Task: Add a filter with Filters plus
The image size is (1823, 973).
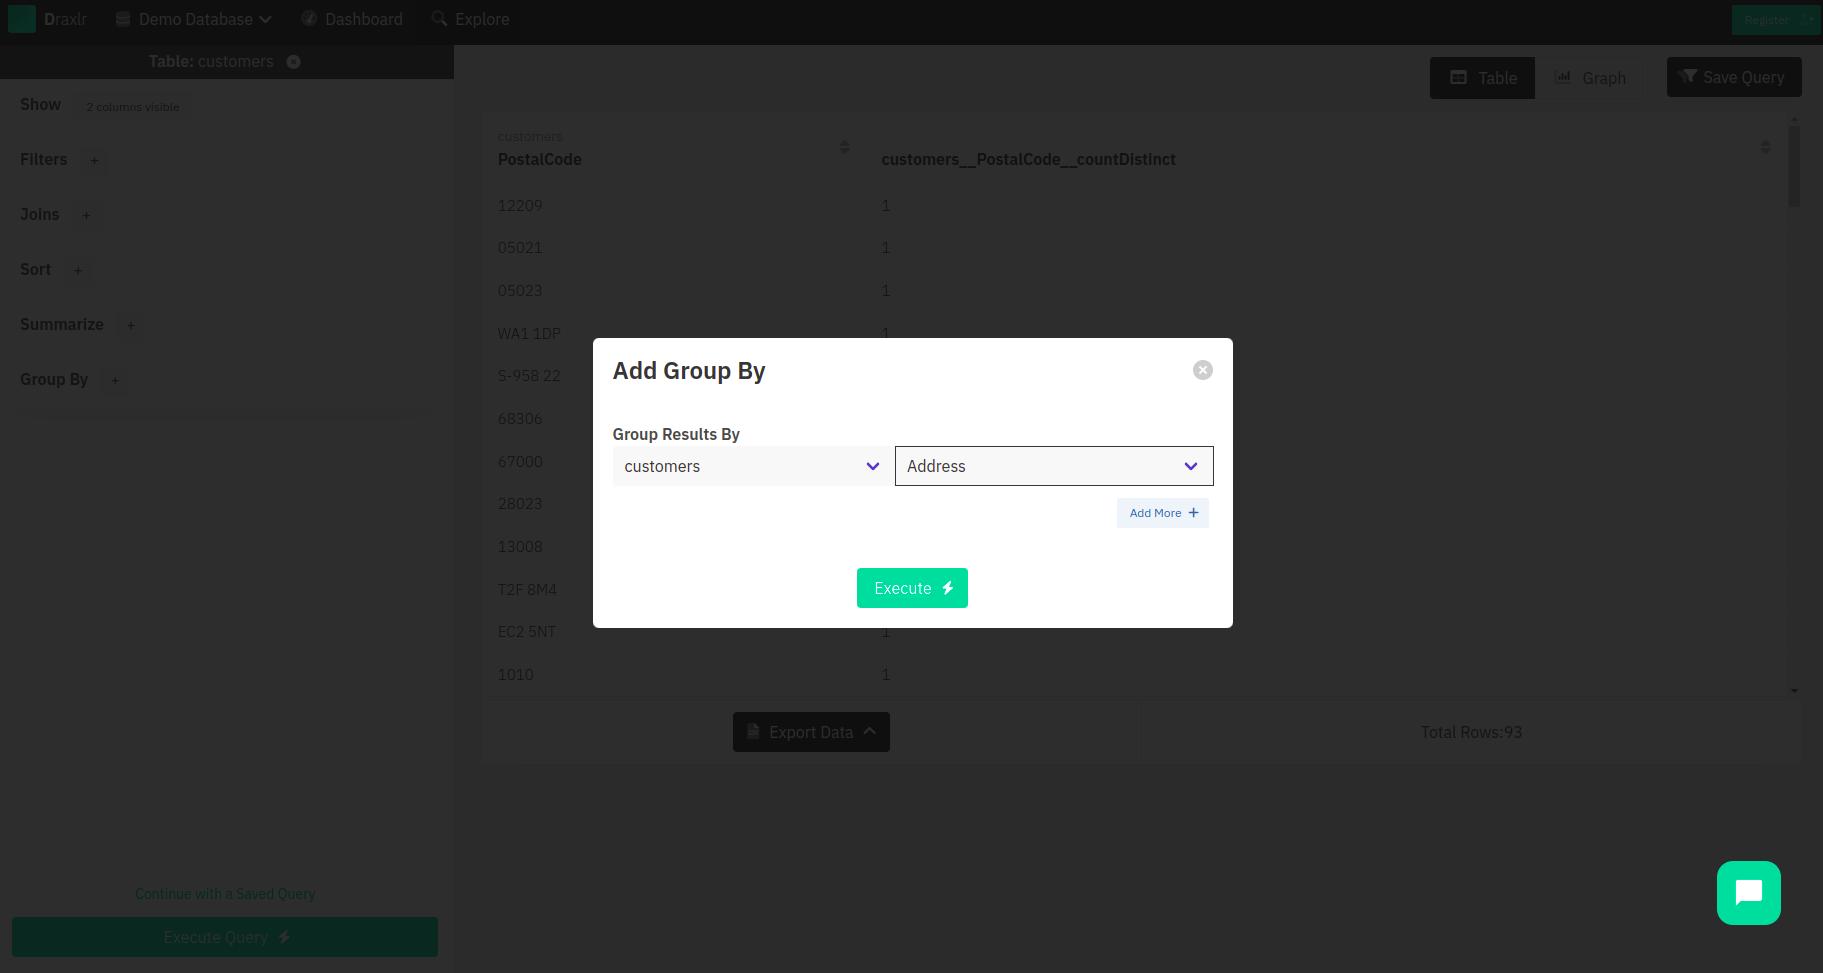Action: [95, 160]
